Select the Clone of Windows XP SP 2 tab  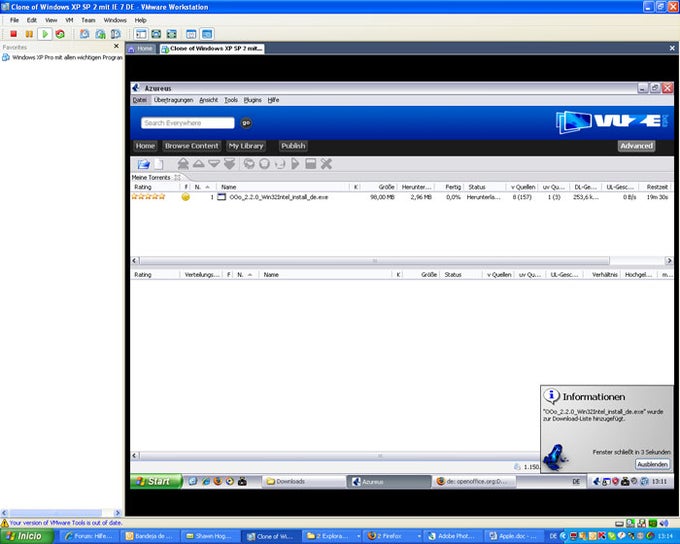pyautogui.click(x=212, y=49)
